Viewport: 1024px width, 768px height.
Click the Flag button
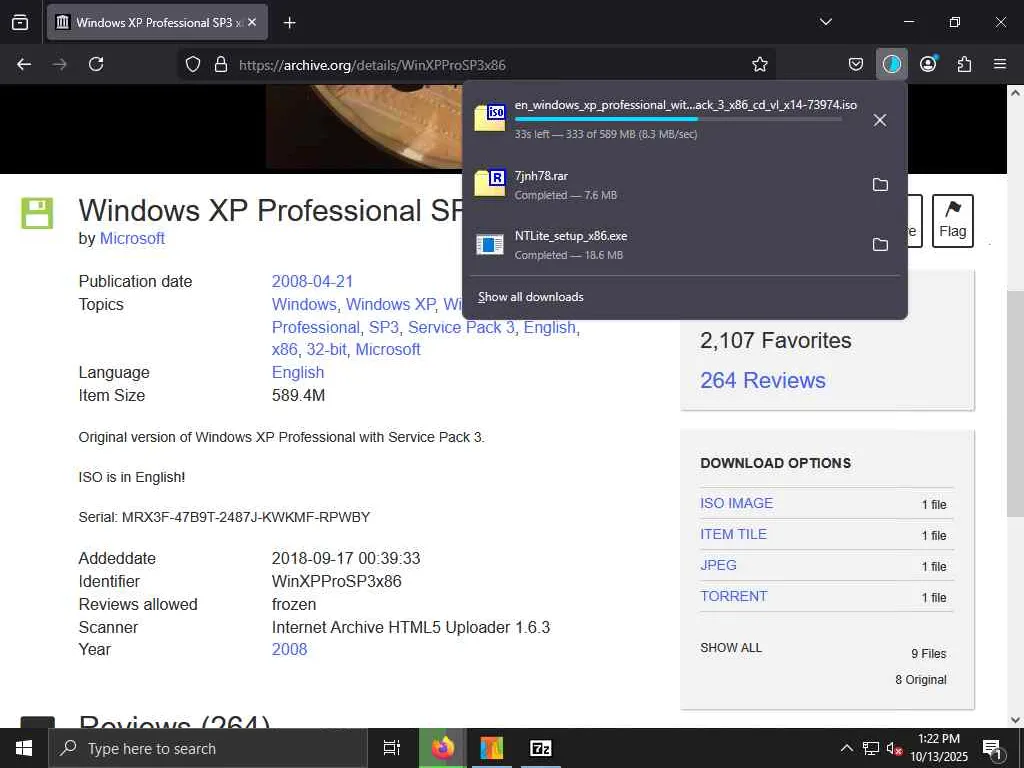pos(952,220)
